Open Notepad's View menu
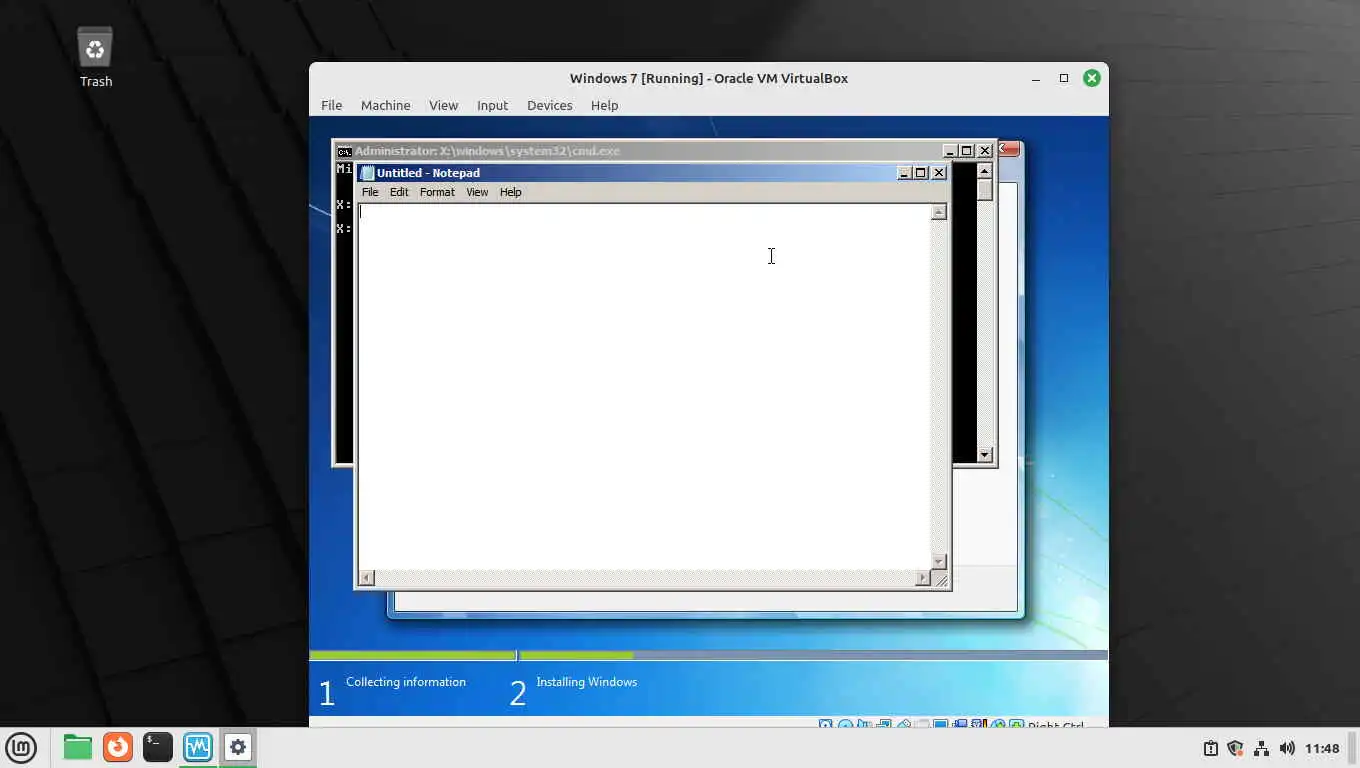1360x768 pixels. click(477, 192)
